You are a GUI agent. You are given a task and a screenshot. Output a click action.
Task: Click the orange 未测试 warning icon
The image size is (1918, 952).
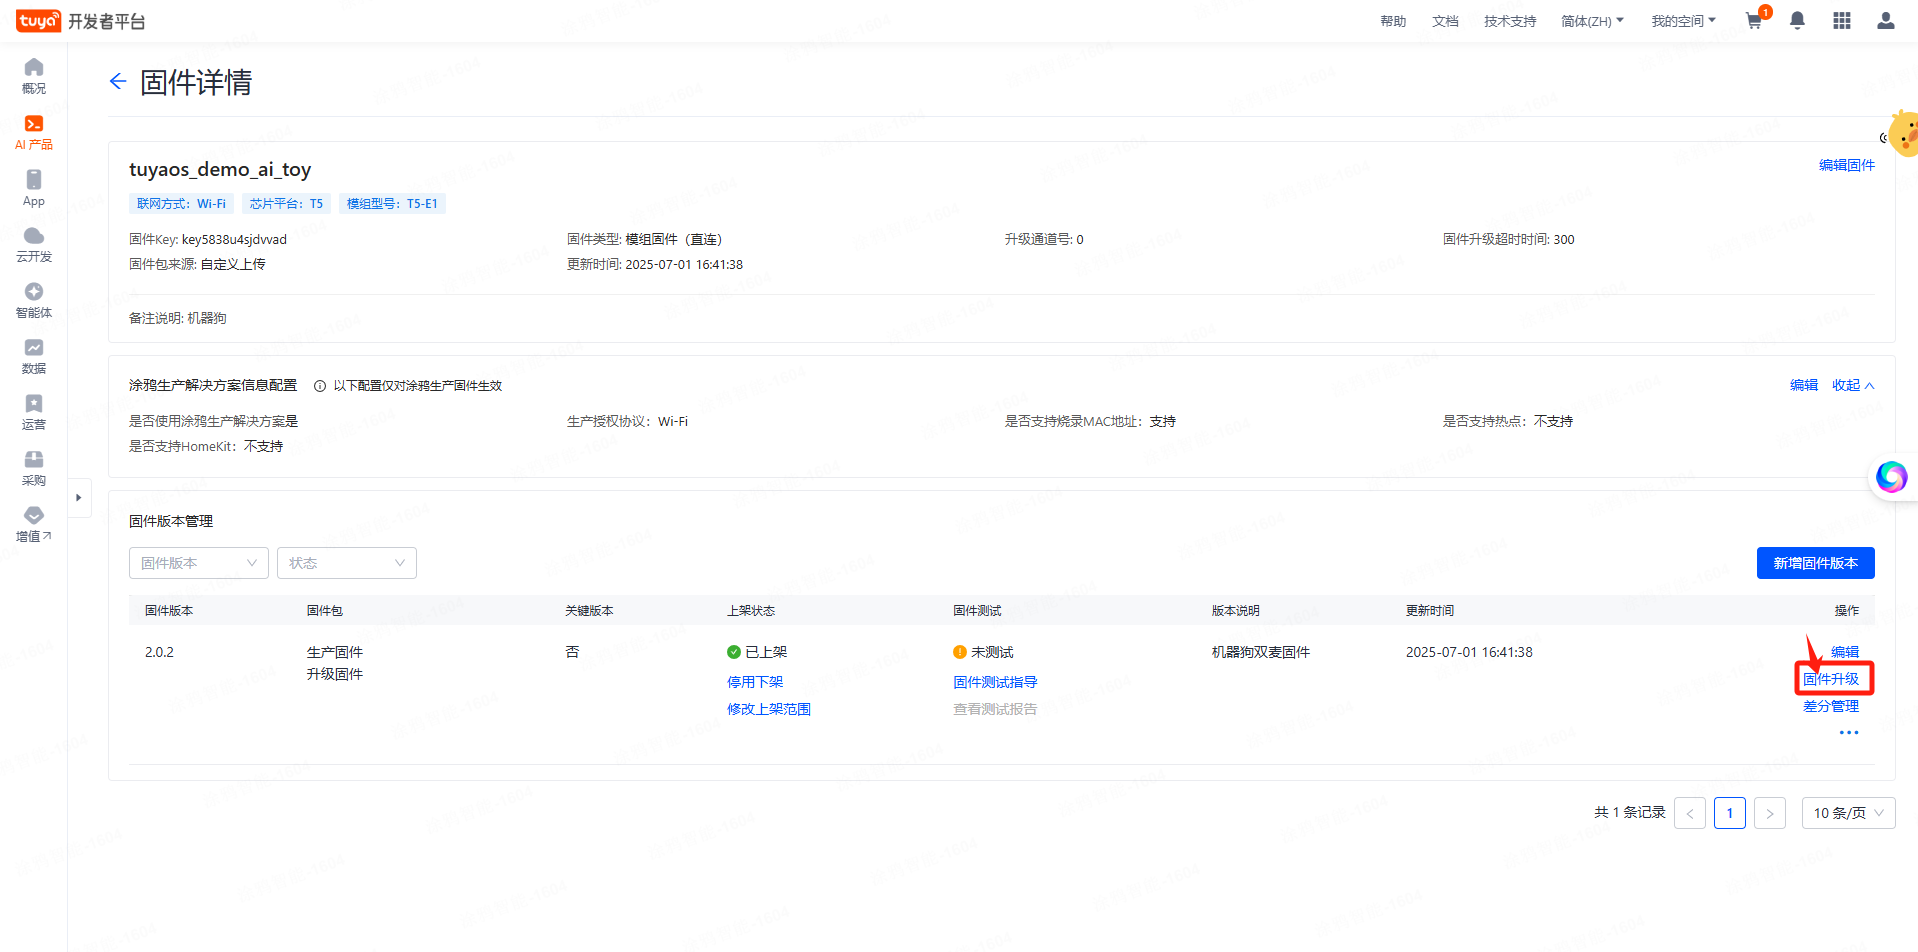960,652
